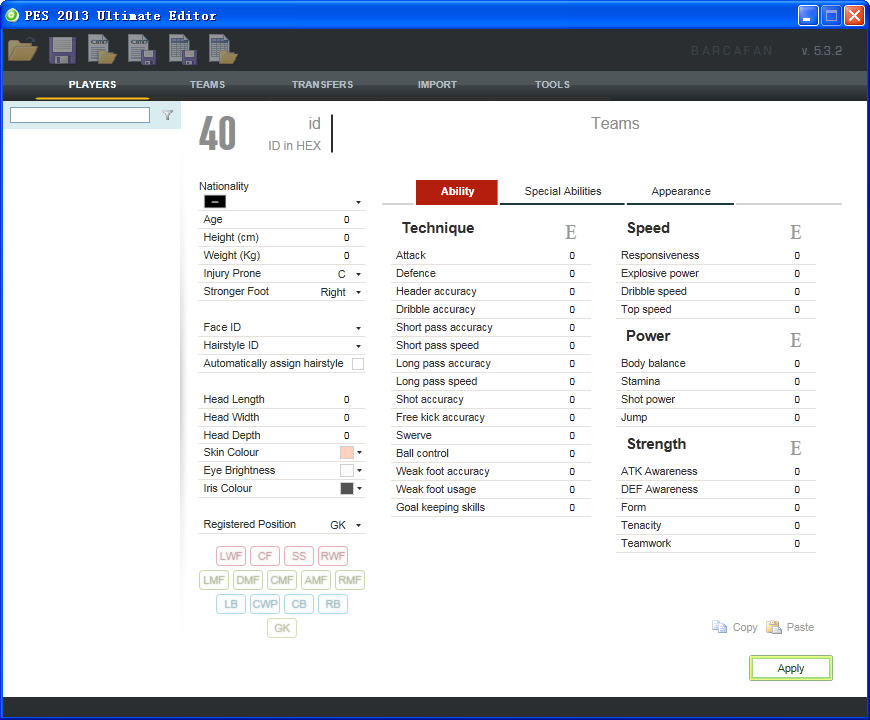Viewport: 870px width, 720px height.
Task: Click the spreadsheet with floppy save icon
Action: coord(182,49)
